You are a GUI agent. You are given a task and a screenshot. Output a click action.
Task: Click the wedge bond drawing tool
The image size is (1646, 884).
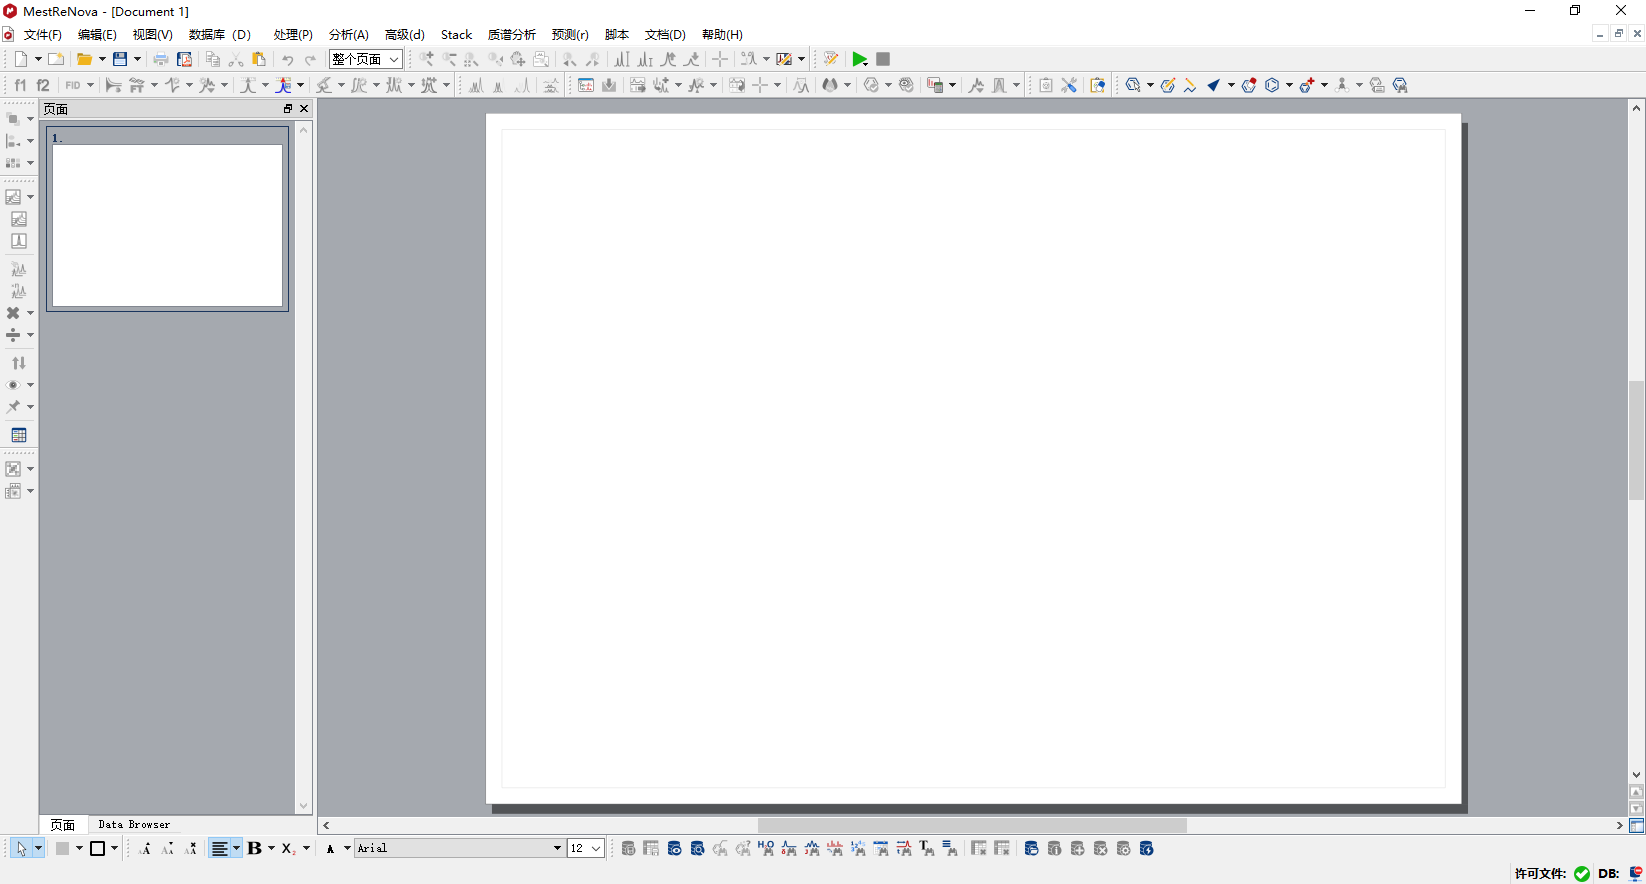pos(1213,86)
